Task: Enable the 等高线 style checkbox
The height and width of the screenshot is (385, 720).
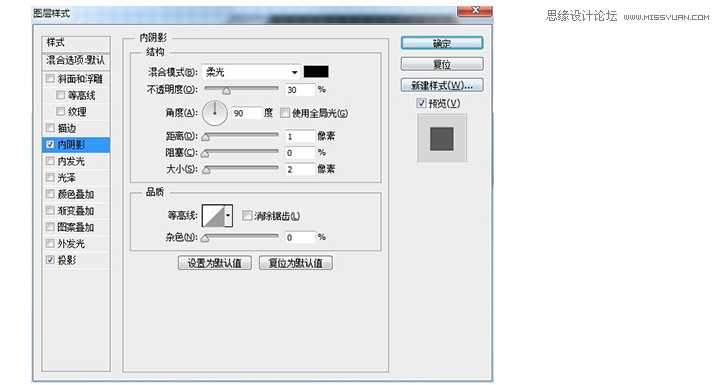Action: point(60,95)
